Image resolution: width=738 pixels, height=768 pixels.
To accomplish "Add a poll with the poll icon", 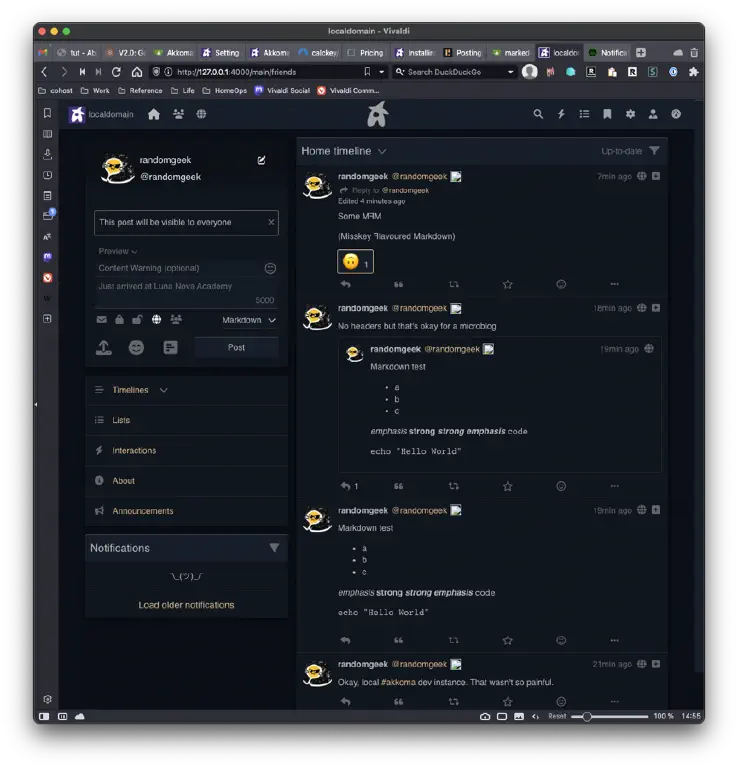I will [x=170, y=348].
